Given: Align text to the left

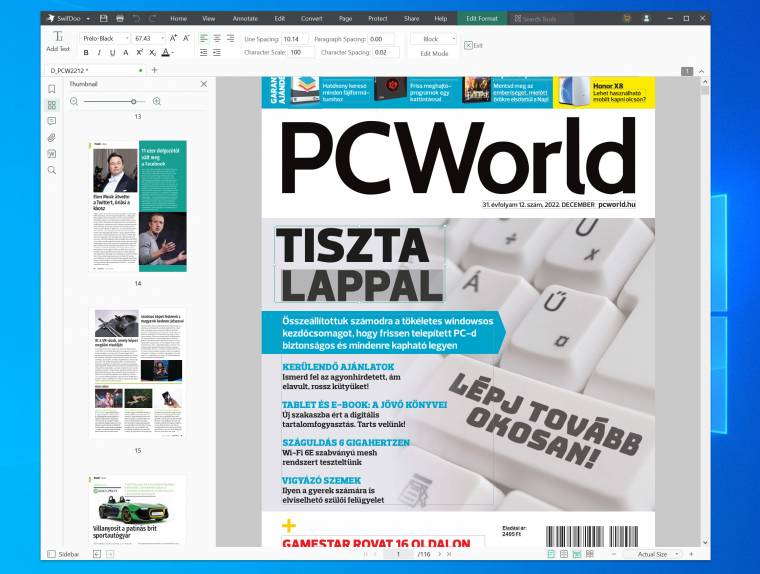Looking at the screenshot, I should (x=204, y=38).
